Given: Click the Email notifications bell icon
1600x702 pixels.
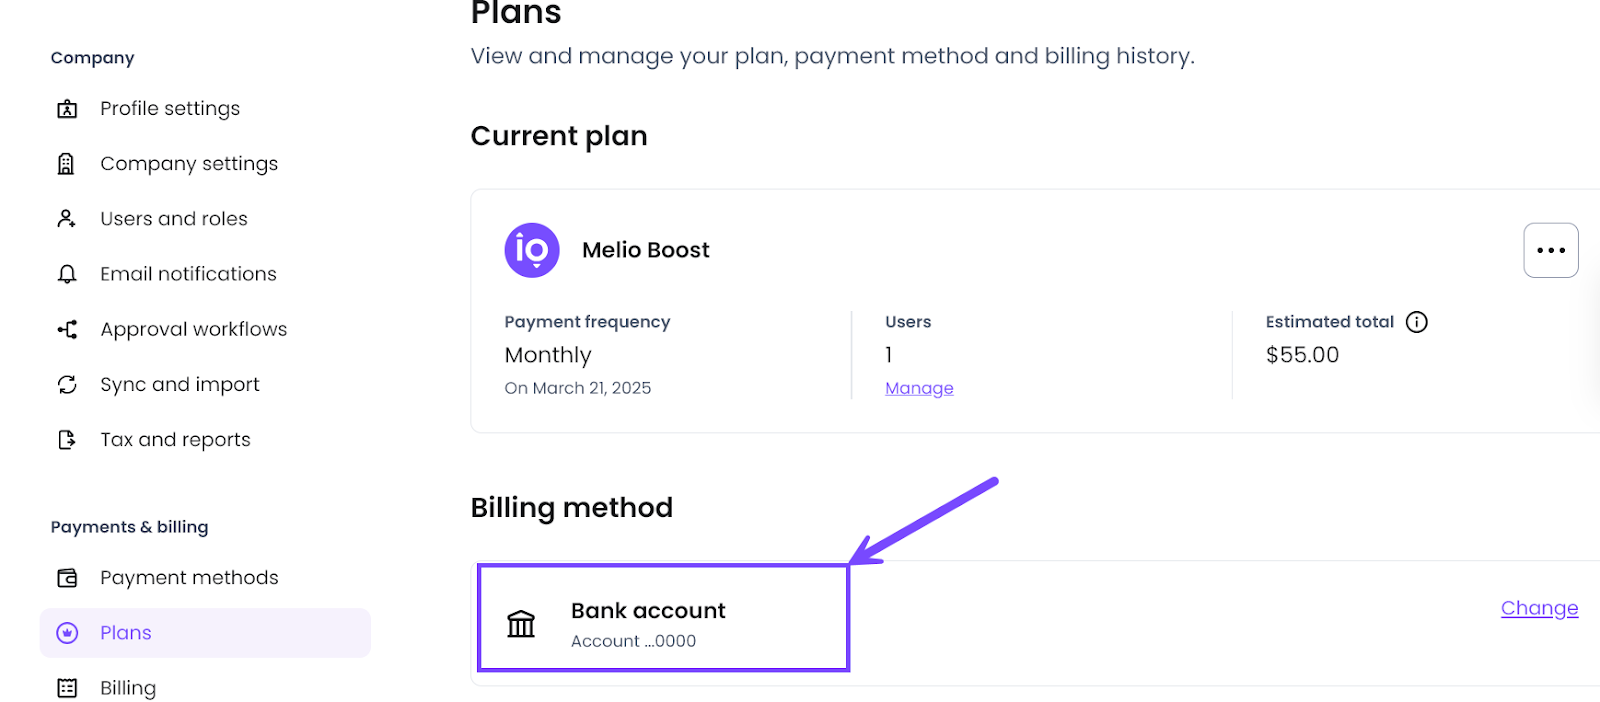Looking at the screenshot, I should (67, 274).
